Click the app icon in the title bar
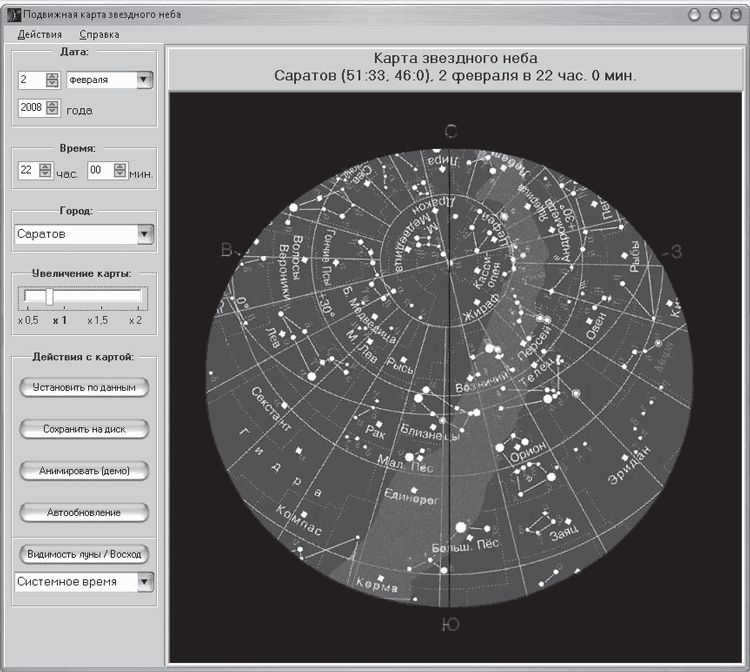The width and height of the screenshot is (750, 672). (14, 15)
